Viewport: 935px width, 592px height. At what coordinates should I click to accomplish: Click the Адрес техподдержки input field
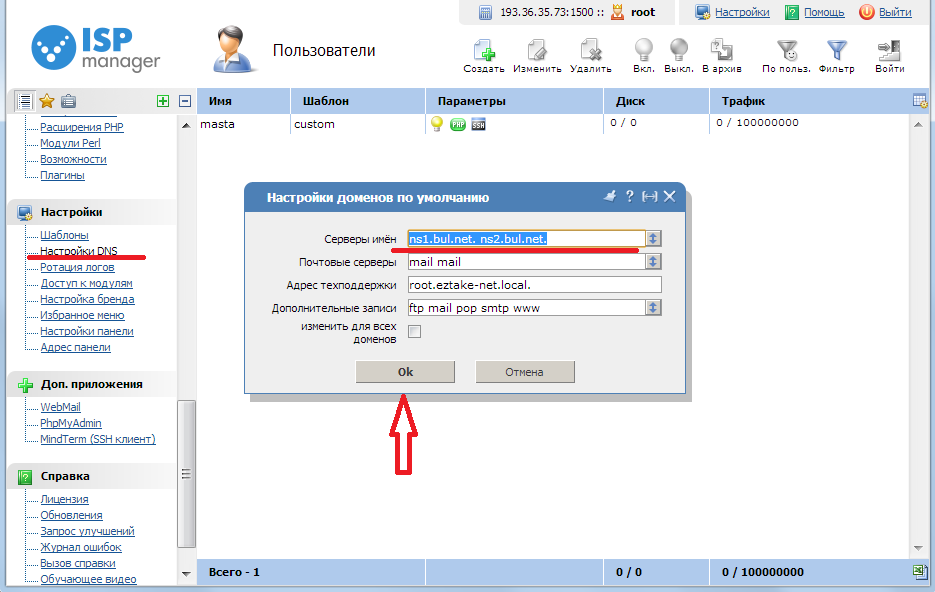click(534, 285)
